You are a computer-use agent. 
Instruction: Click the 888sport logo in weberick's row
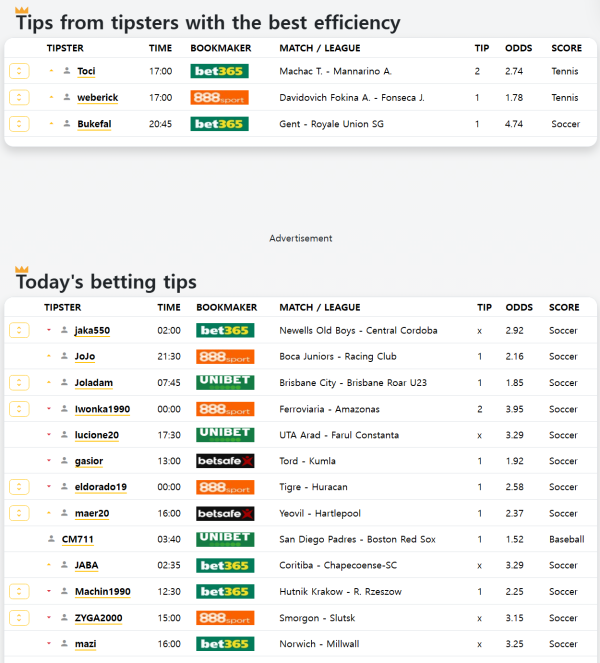[x=219, y=97]
